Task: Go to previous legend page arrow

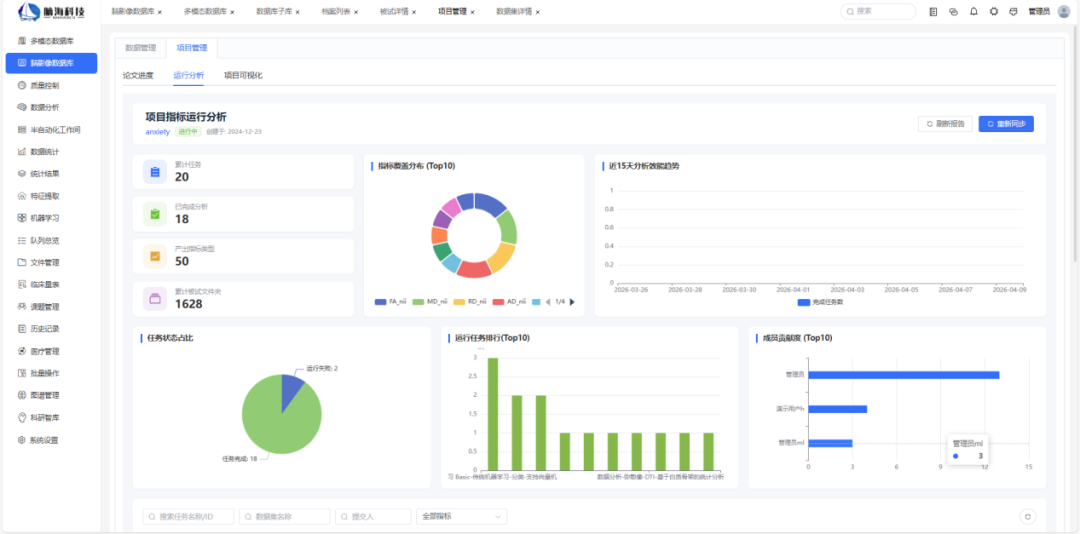Action: click(x=548, y=302)
